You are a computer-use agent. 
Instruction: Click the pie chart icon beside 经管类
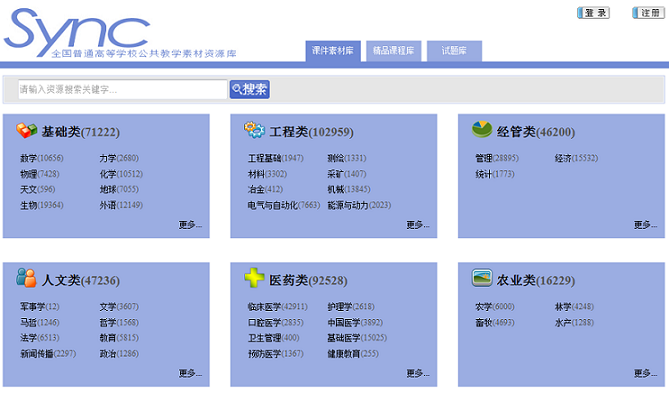(482, 129)
